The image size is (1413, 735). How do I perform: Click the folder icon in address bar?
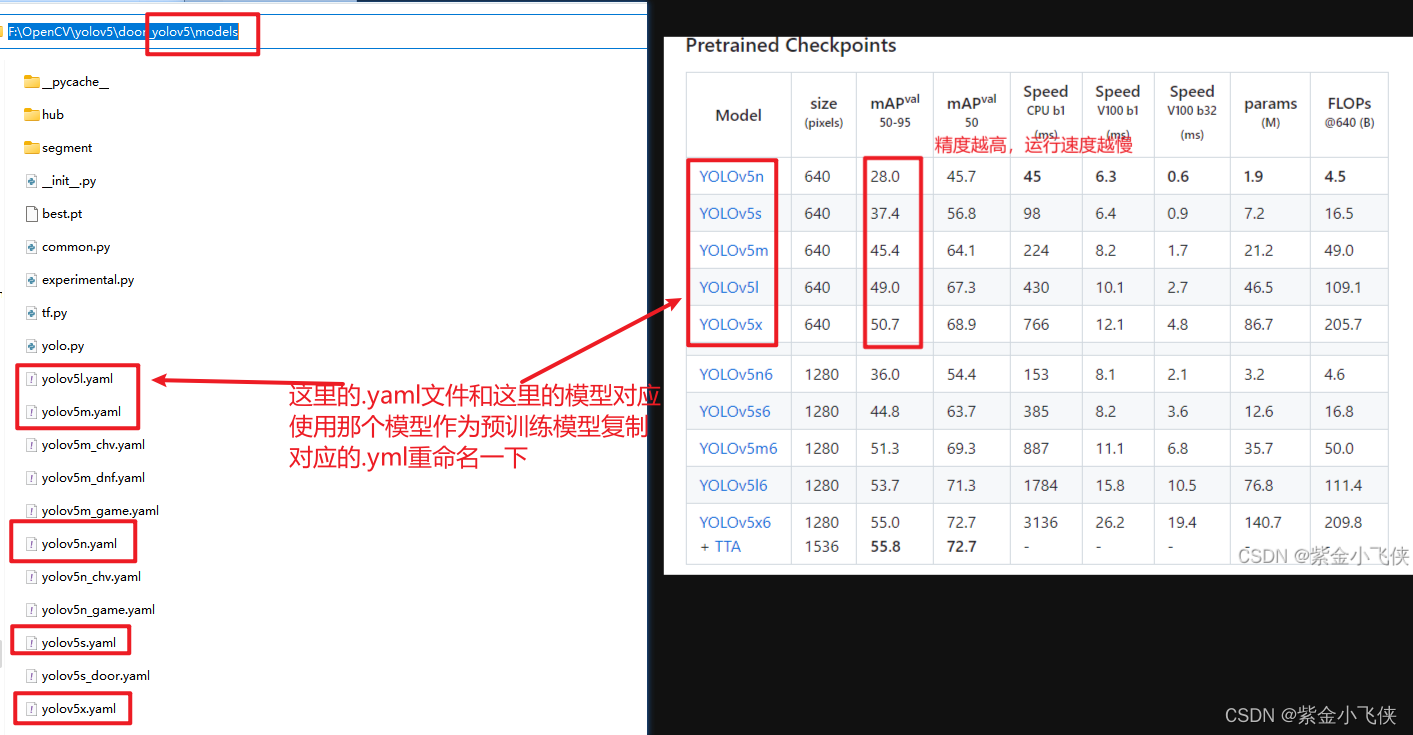(x=3, y=32)
